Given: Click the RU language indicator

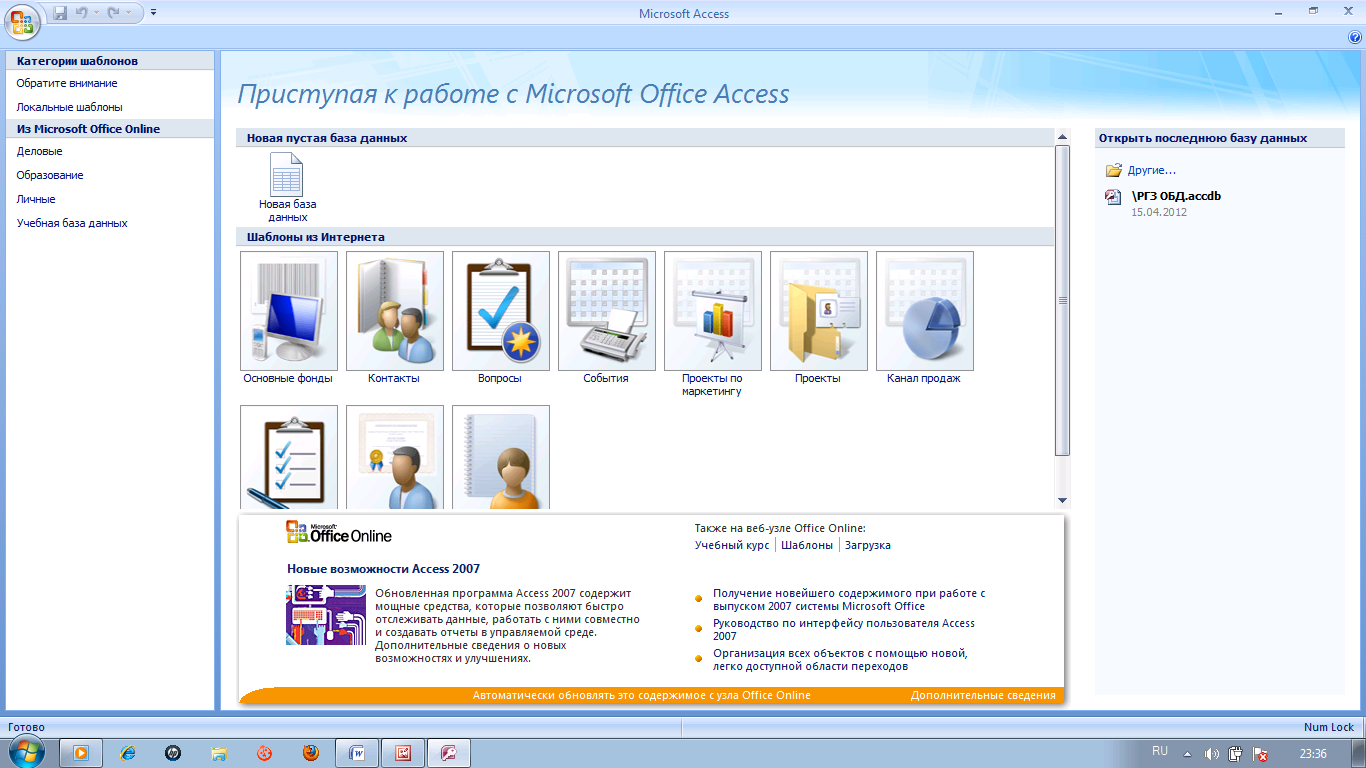Looking at the screenshot, I should (x=1160, y=751).
